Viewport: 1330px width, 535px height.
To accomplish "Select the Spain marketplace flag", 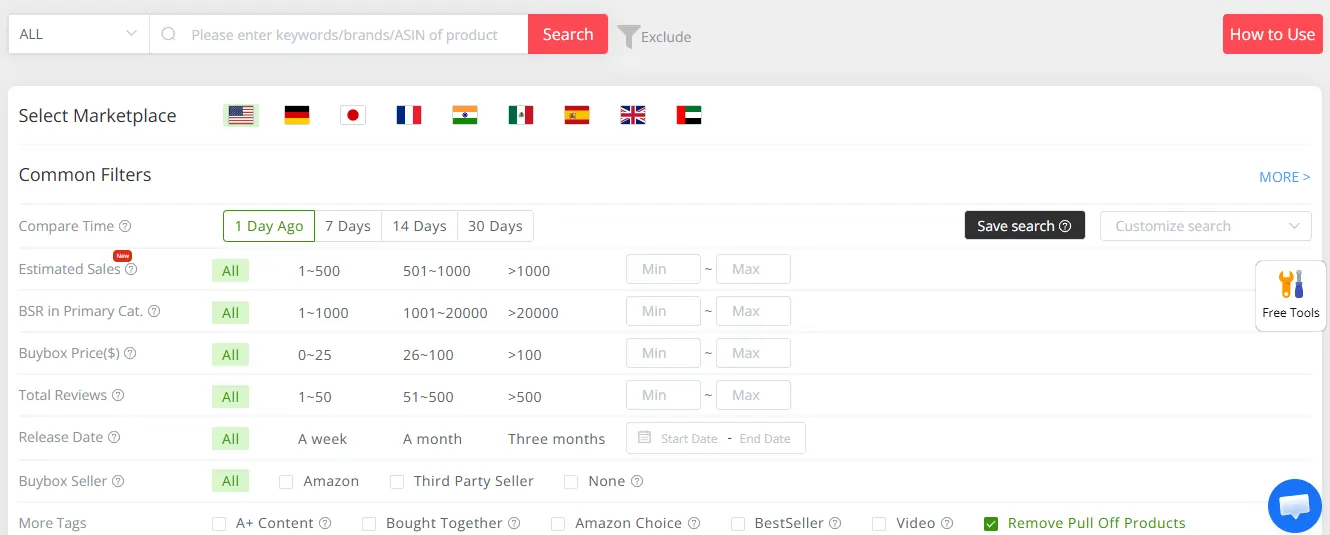I will click(577, 115).
